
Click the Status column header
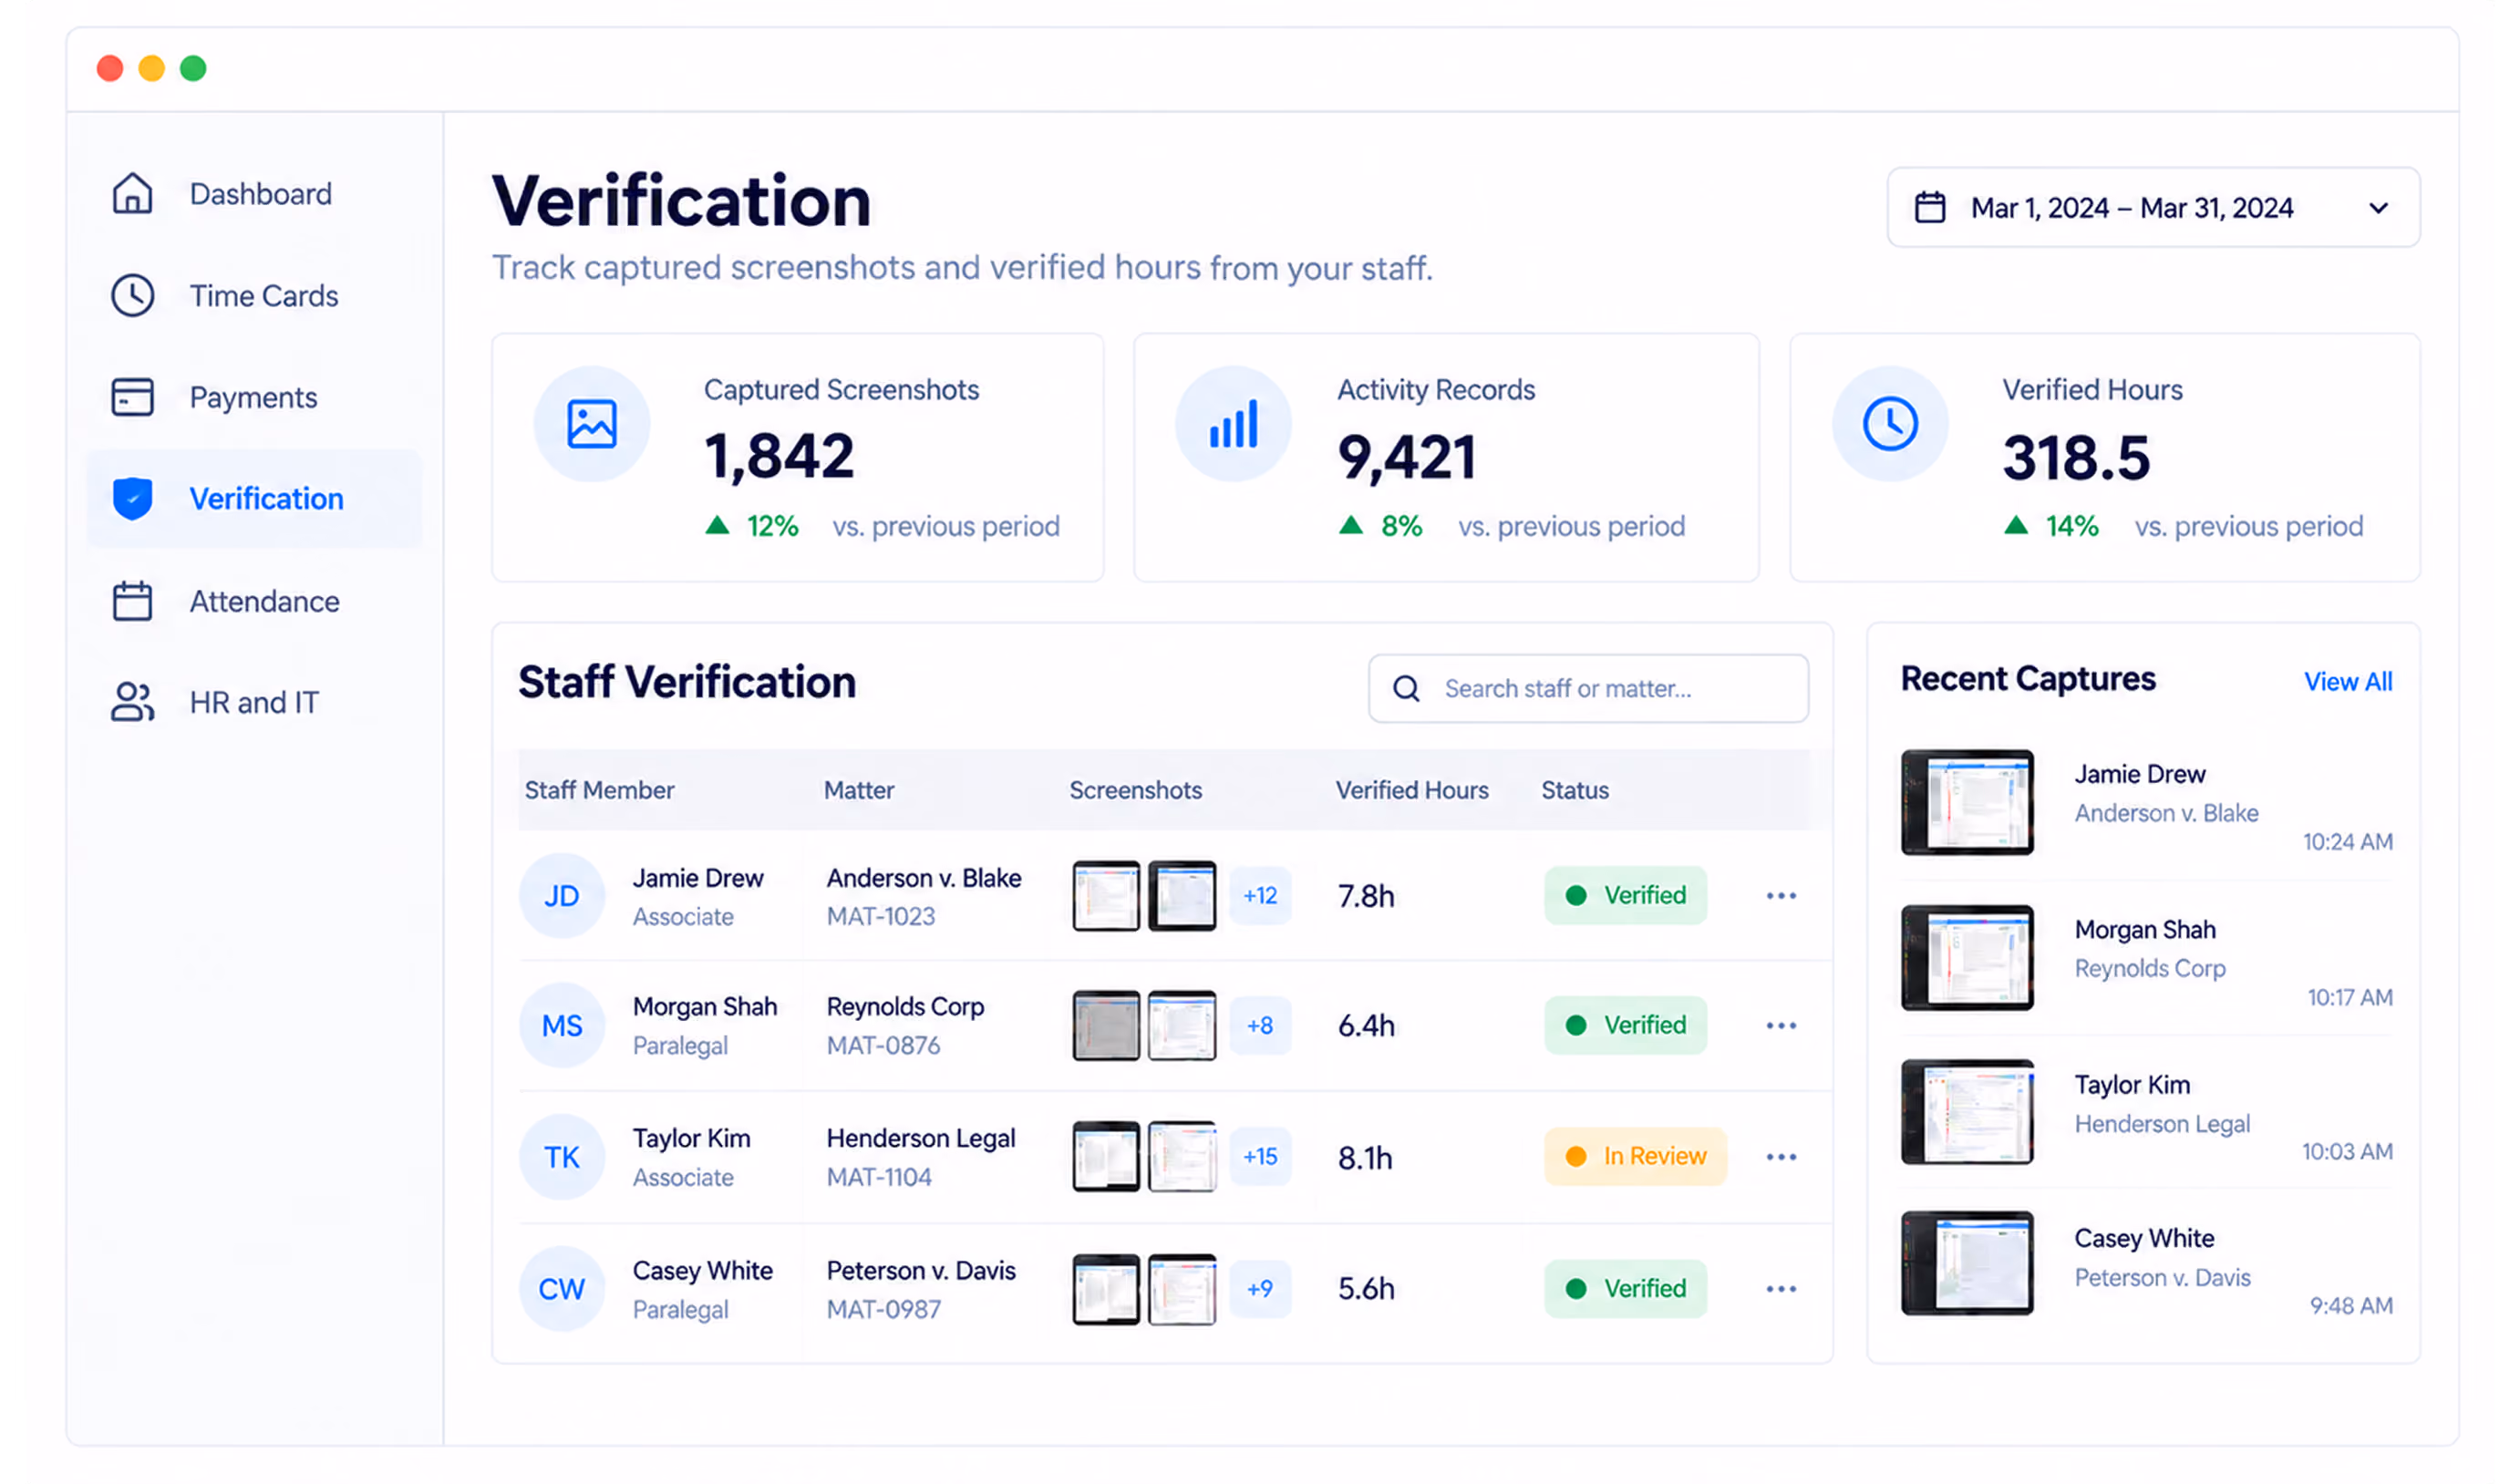(1575, 790)
